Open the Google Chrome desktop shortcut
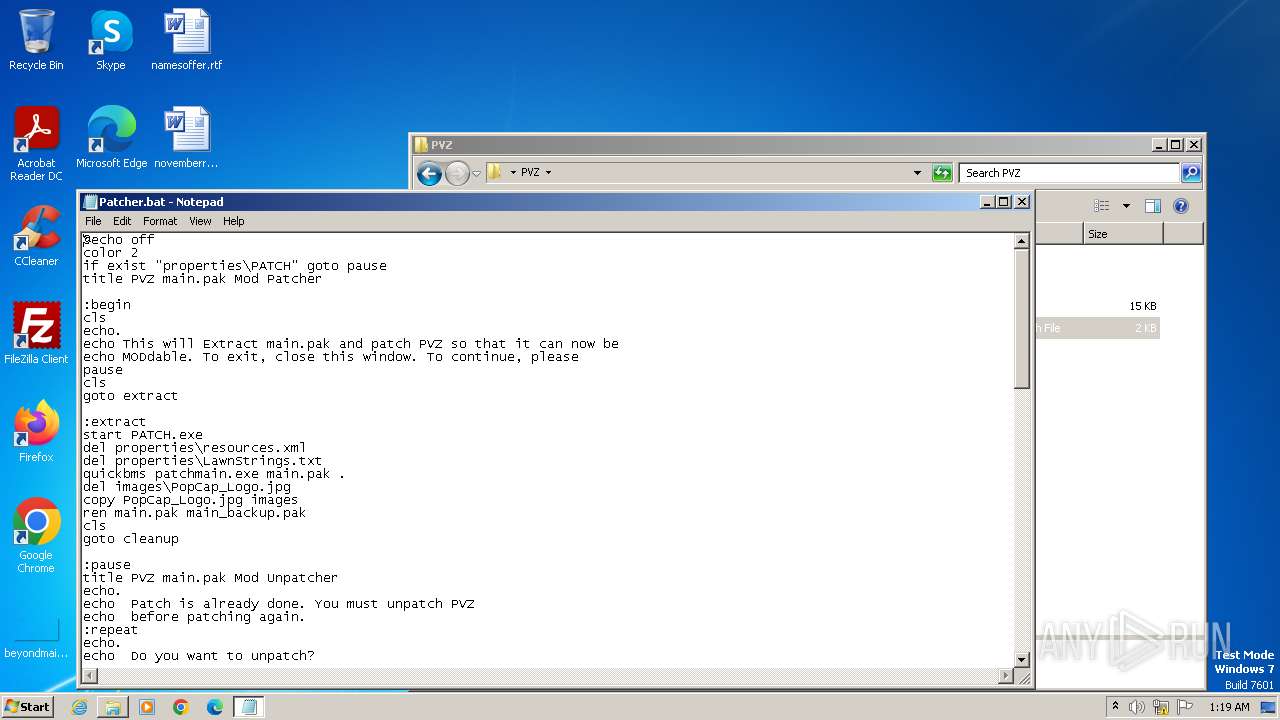The height and width of the screenshot is (720, 1280). 36,536
